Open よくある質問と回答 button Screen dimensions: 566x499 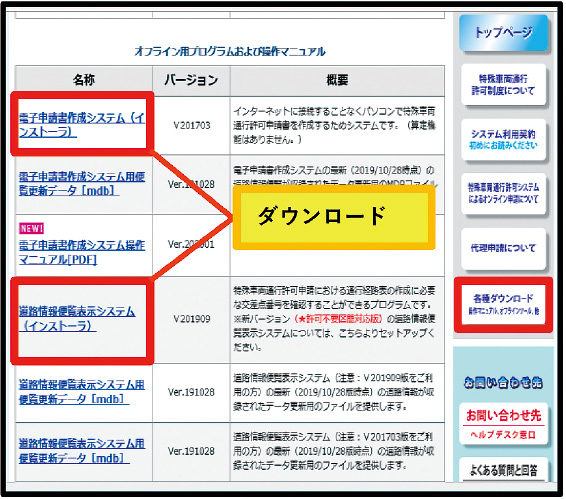tap(504, 470)
